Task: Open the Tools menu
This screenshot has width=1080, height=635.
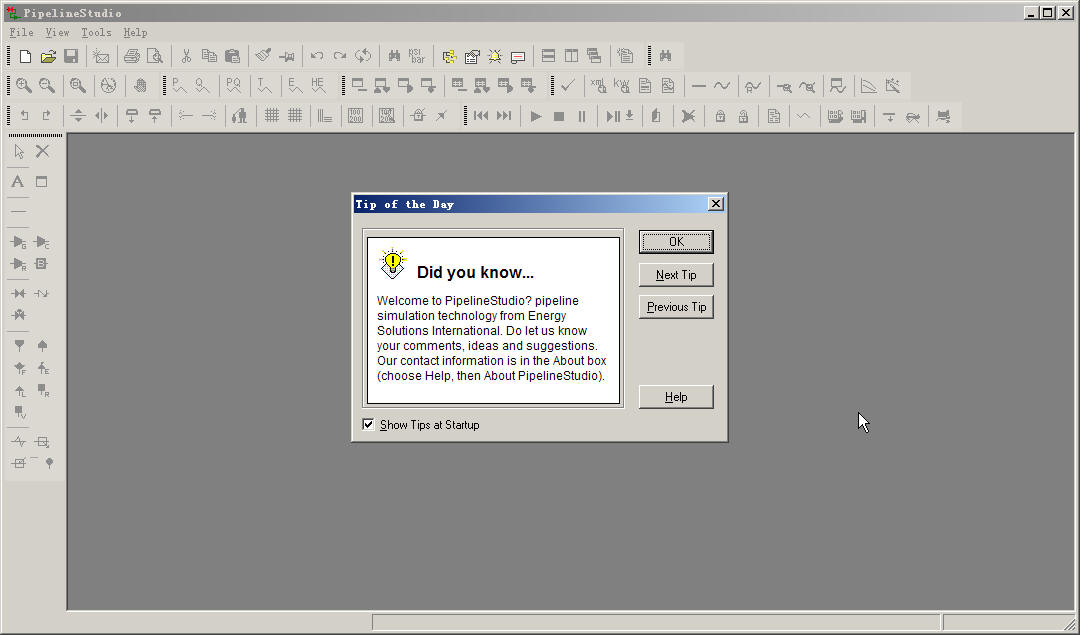Action: pos(96,32)
